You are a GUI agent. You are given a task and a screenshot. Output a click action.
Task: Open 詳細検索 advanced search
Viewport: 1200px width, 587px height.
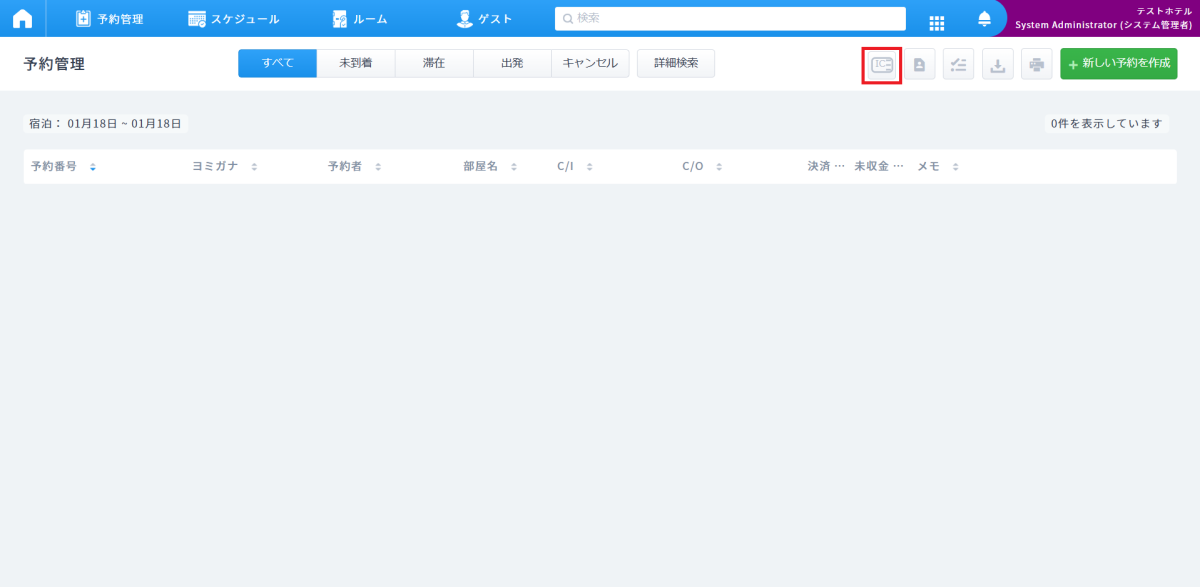pos(676,63)
